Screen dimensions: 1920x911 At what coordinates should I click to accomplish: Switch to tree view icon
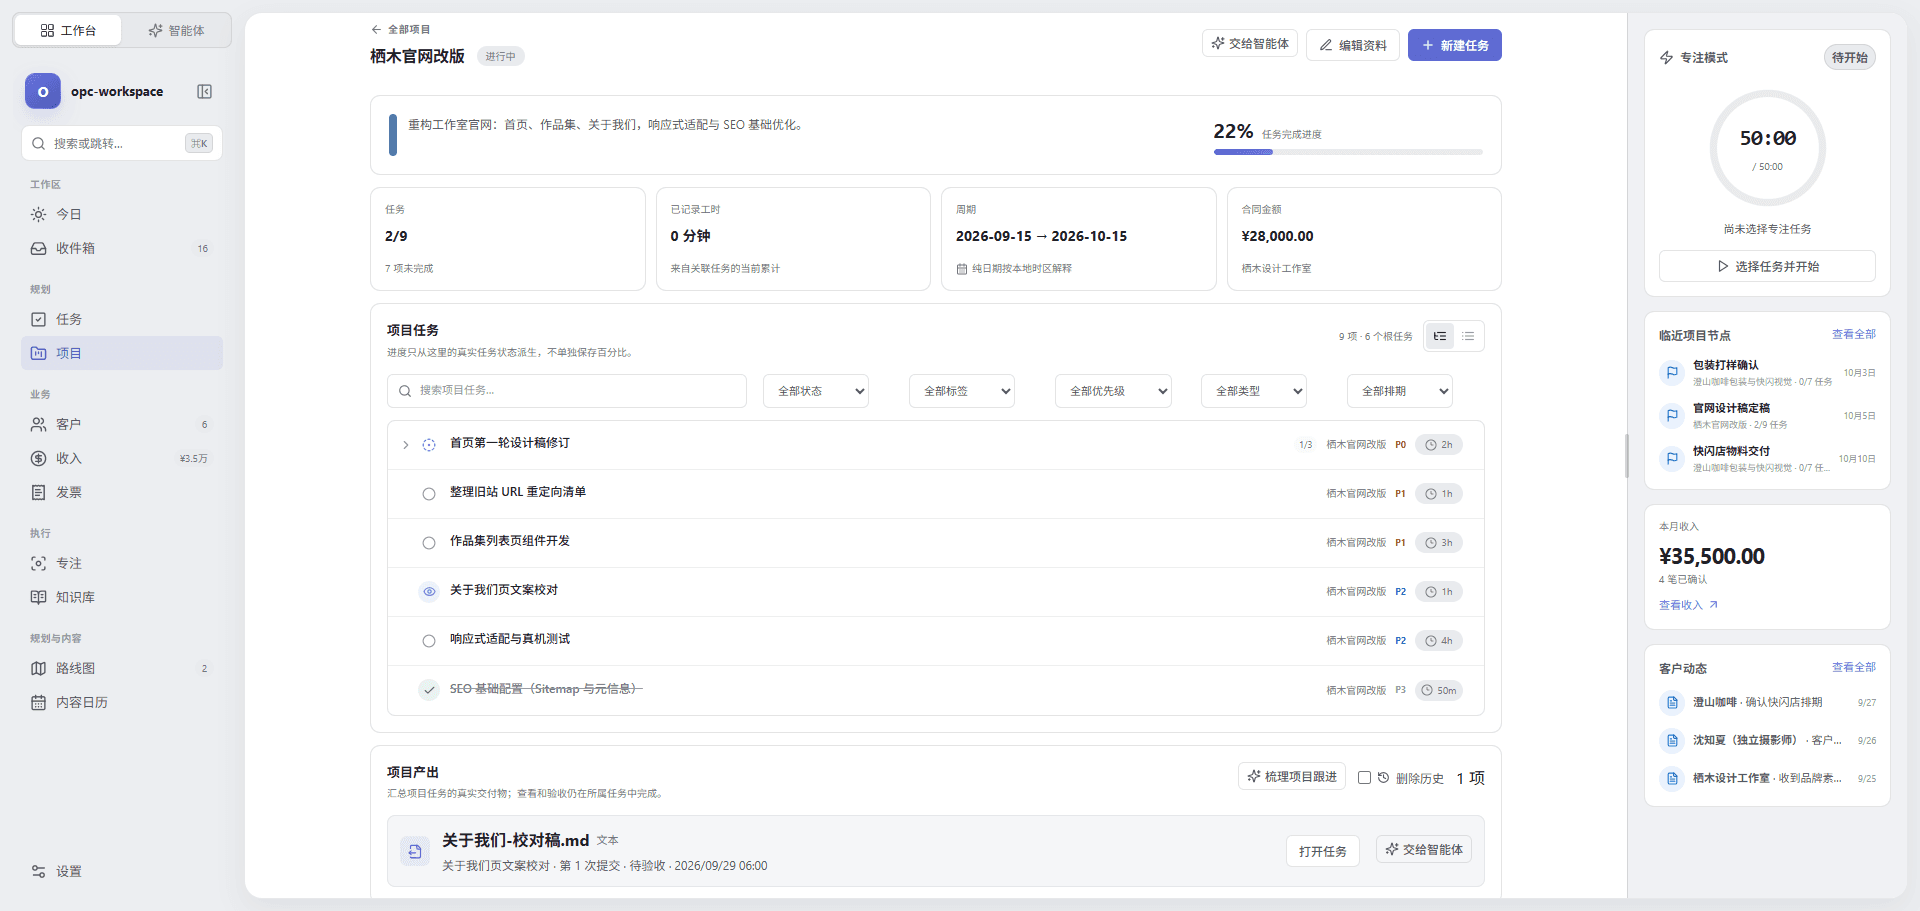(1440, 336)
